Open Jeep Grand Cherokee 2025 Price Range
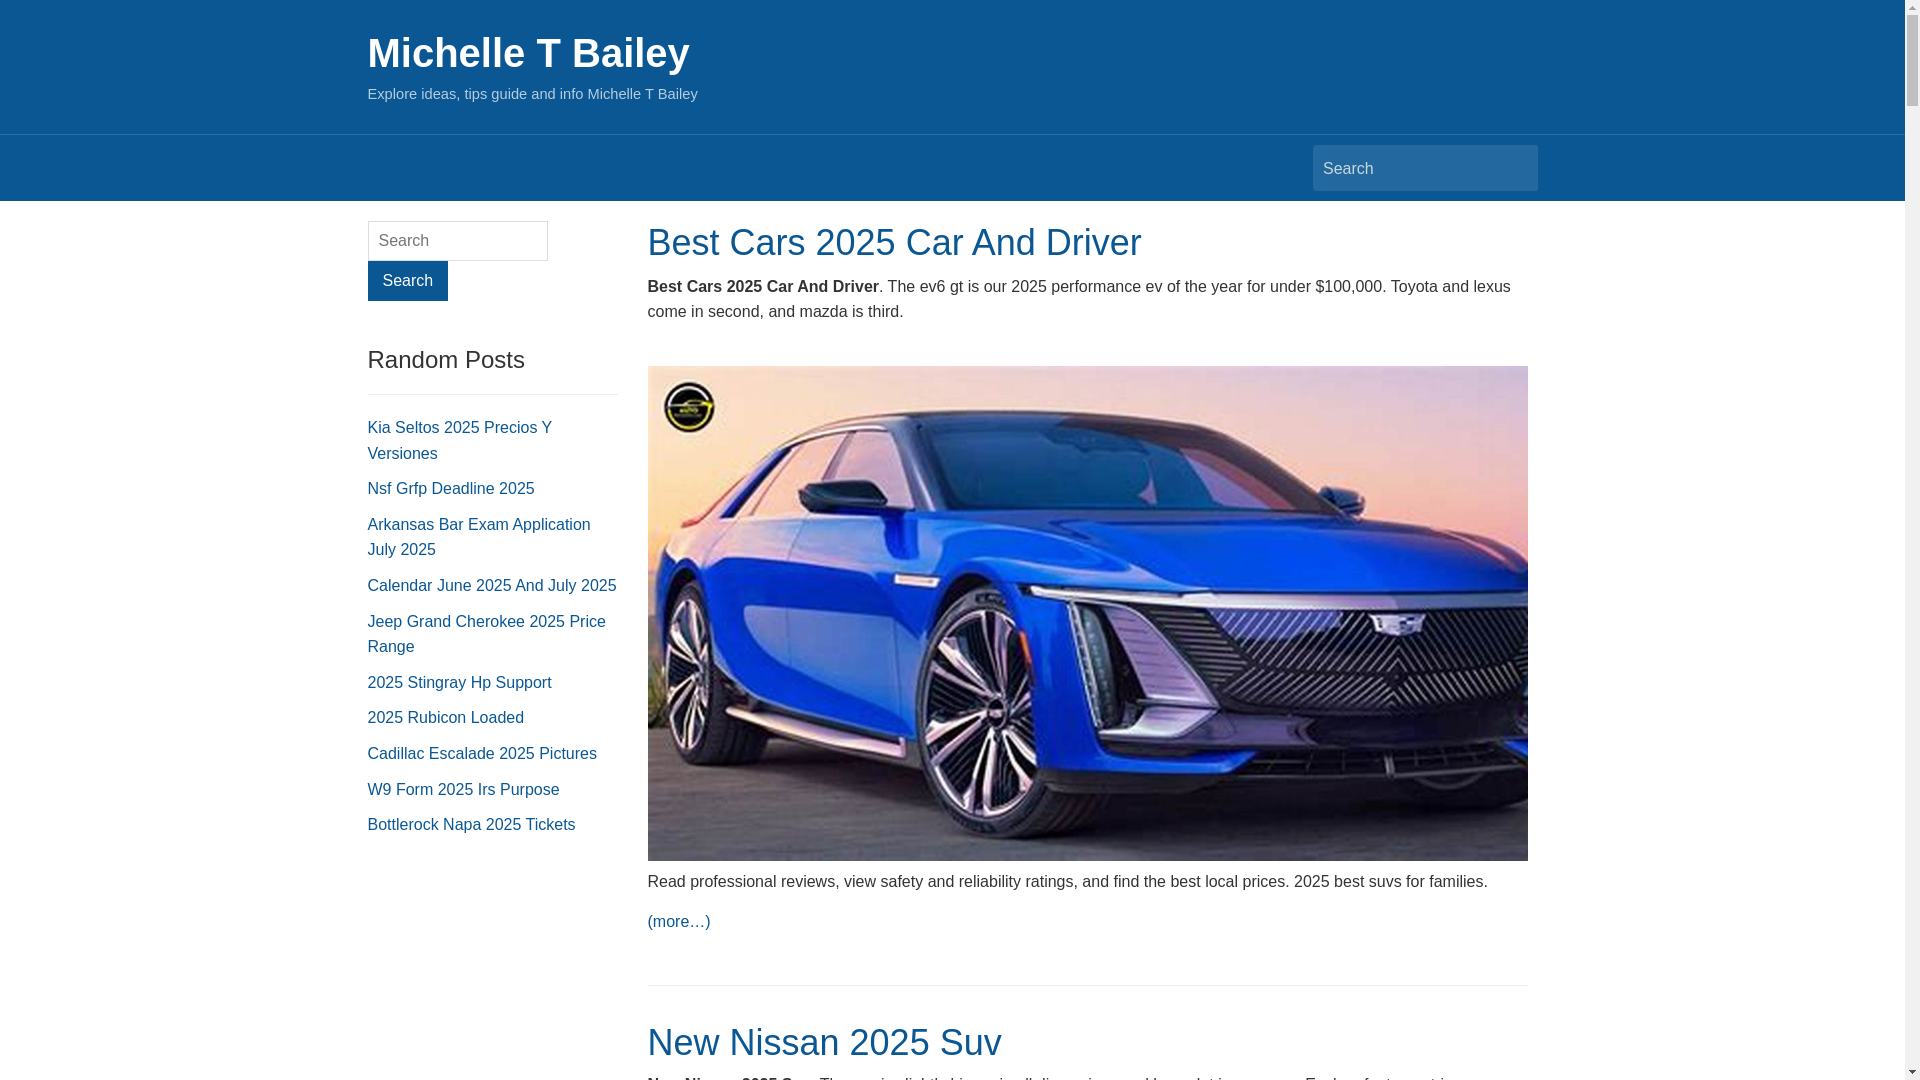Image resolution: width=1920 pixels, height=1080 pixels. coord(487,634)
